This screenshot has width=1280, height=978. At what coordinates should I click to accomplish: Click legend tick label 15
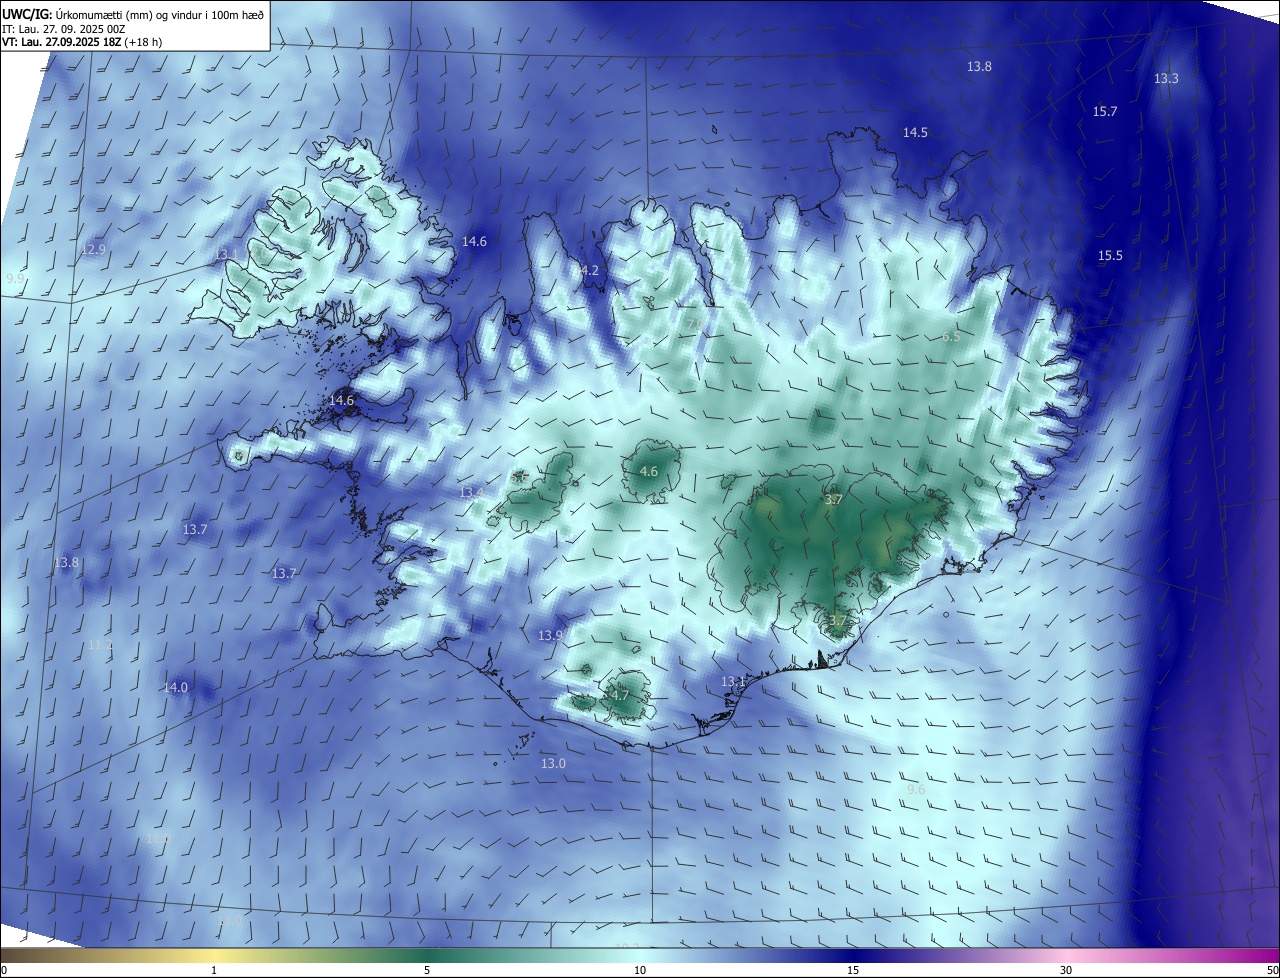(x=853, y=971)
